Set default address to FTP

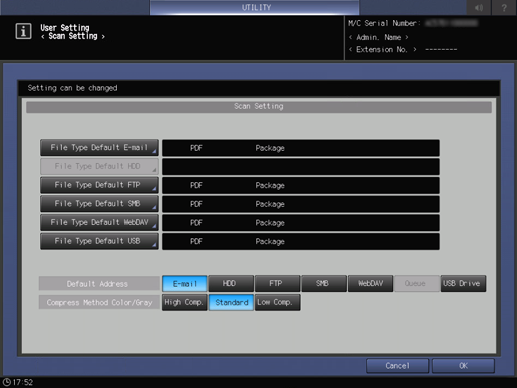[277, 284]
